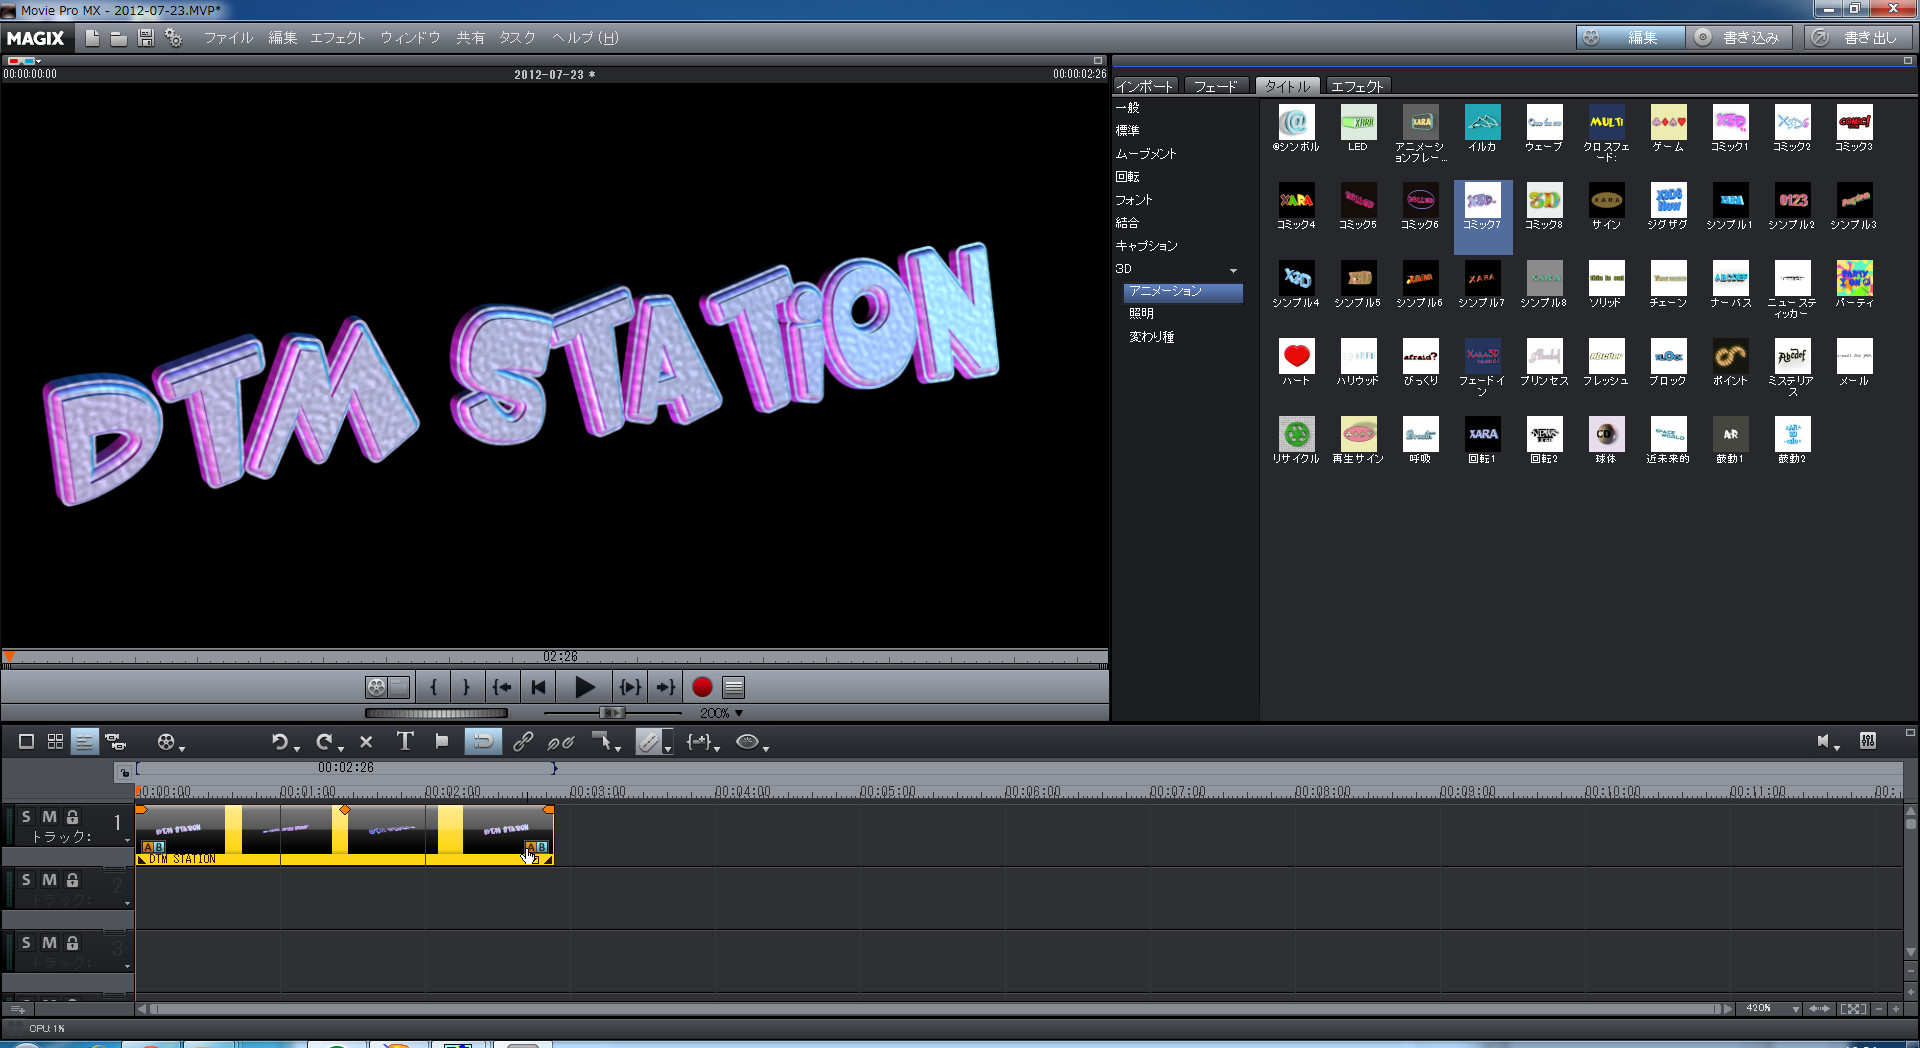Image resolution: width=1920 pixels, height=1048 pixels.
Task: Select the 照明 subcategory
Action: point(1141,314)
